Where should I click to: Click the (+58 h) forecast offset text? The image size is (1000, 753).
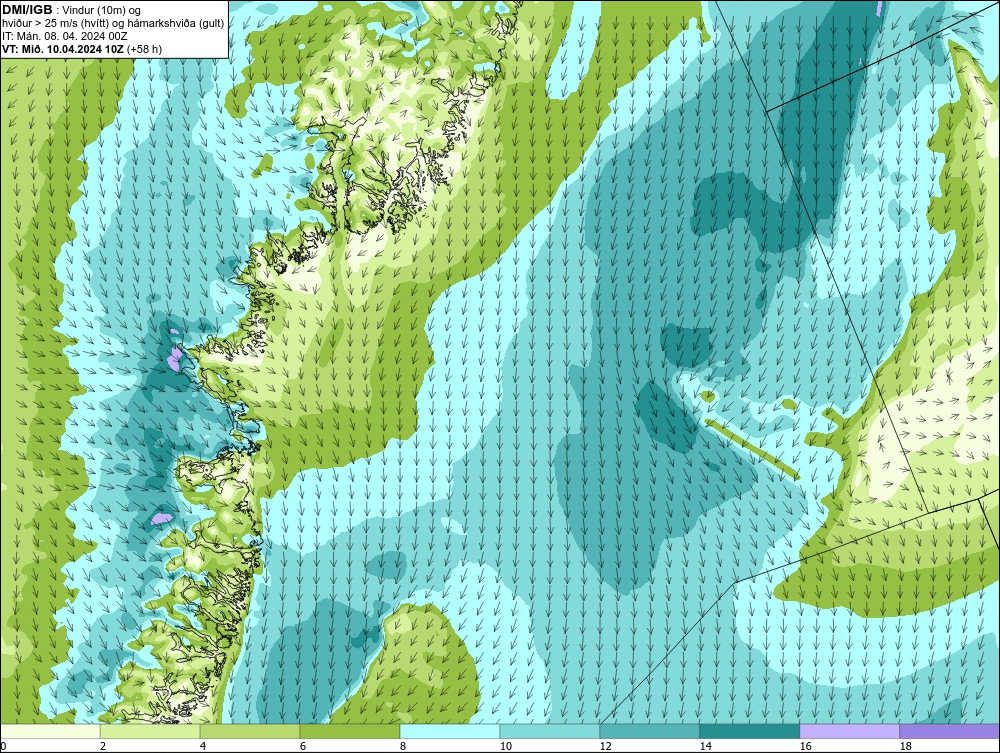[145, 49]
